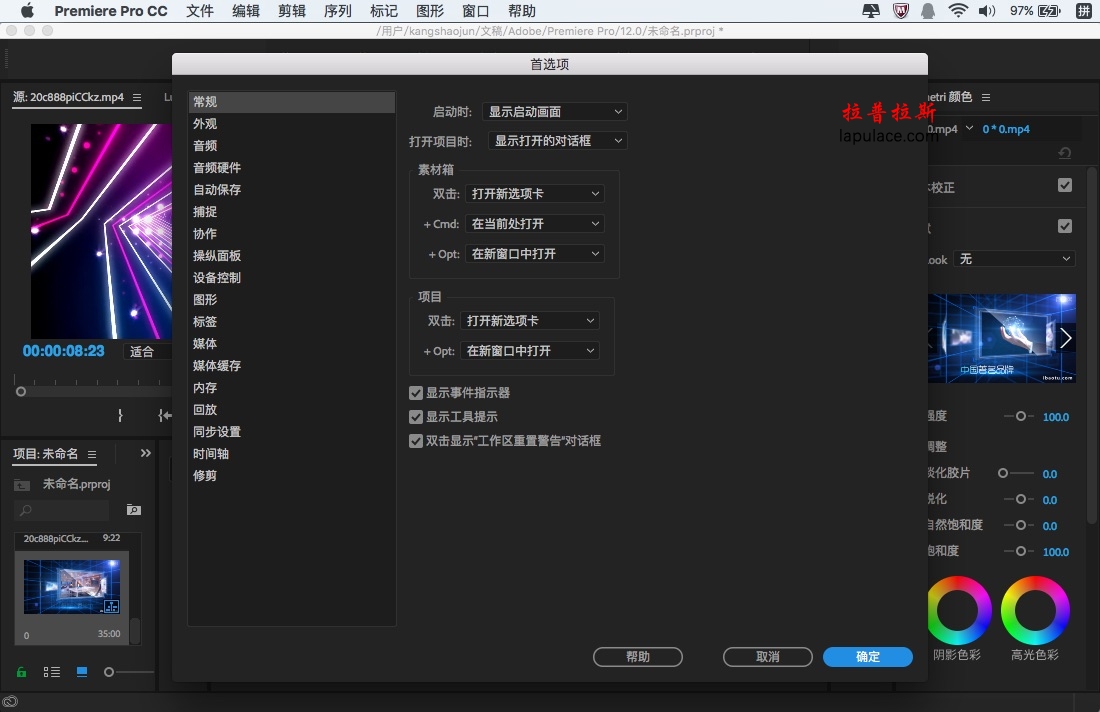Click the highlight tint color wheel 高光色彩
The height and width of the screenshot is (712, 1100).
[x=1035, y=610]
